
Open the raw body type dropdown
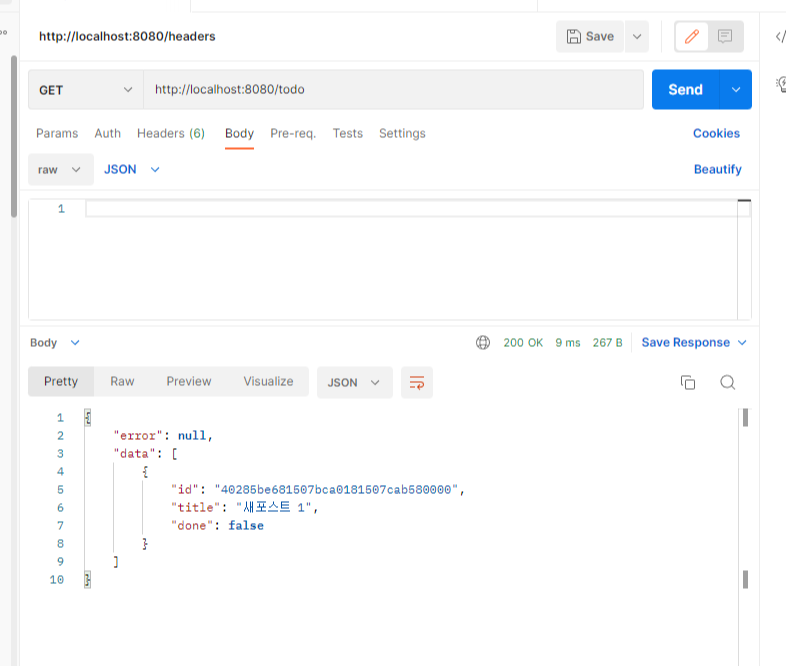pos(61,169)
